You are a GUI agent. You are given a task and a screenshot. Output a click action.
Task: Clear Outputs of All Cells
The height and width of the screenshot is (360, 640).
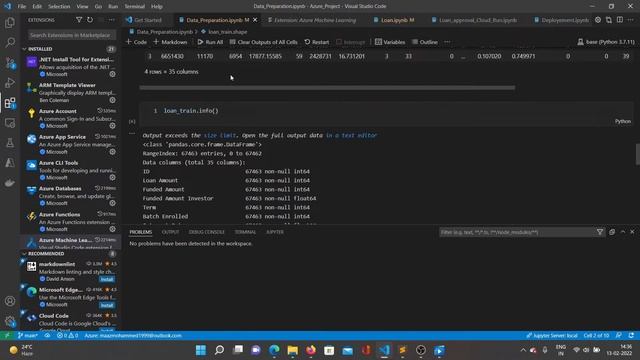pyautogui.click(x=263, y=42)
